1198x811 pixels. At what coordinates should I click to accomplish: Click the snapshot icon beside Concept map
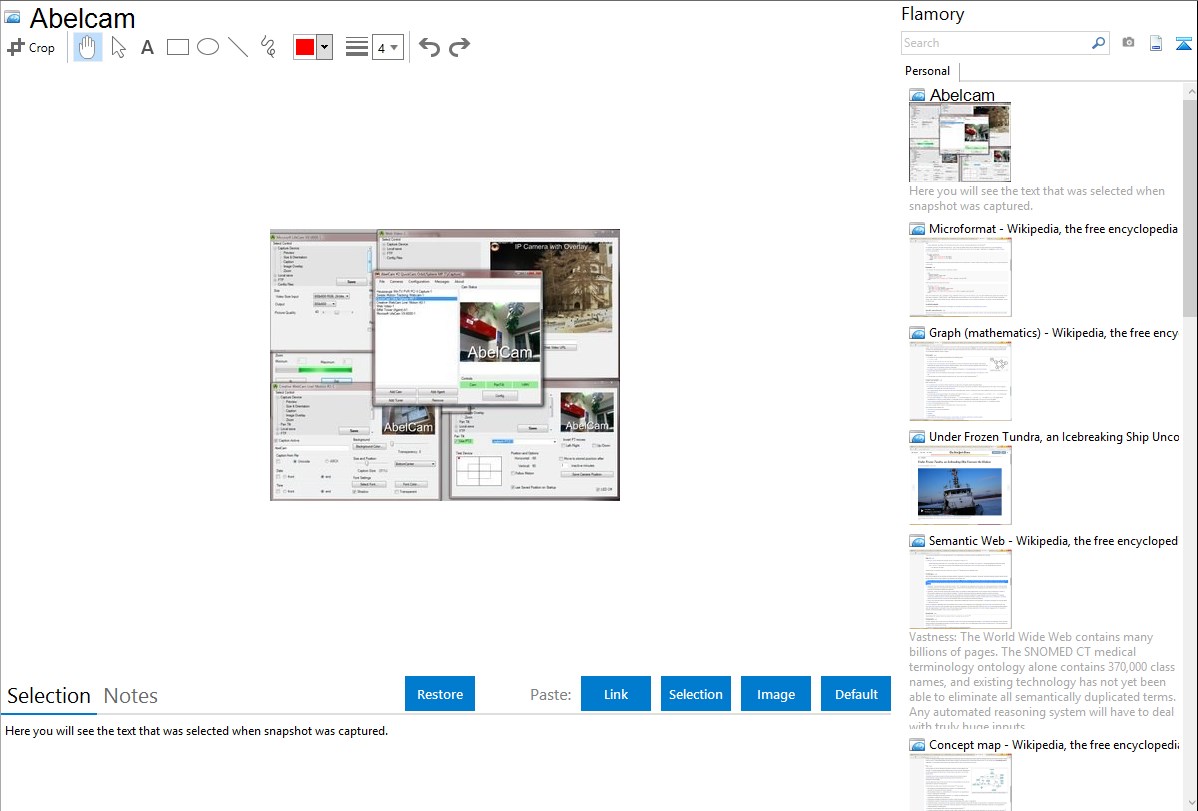click(x=917, y=744)
